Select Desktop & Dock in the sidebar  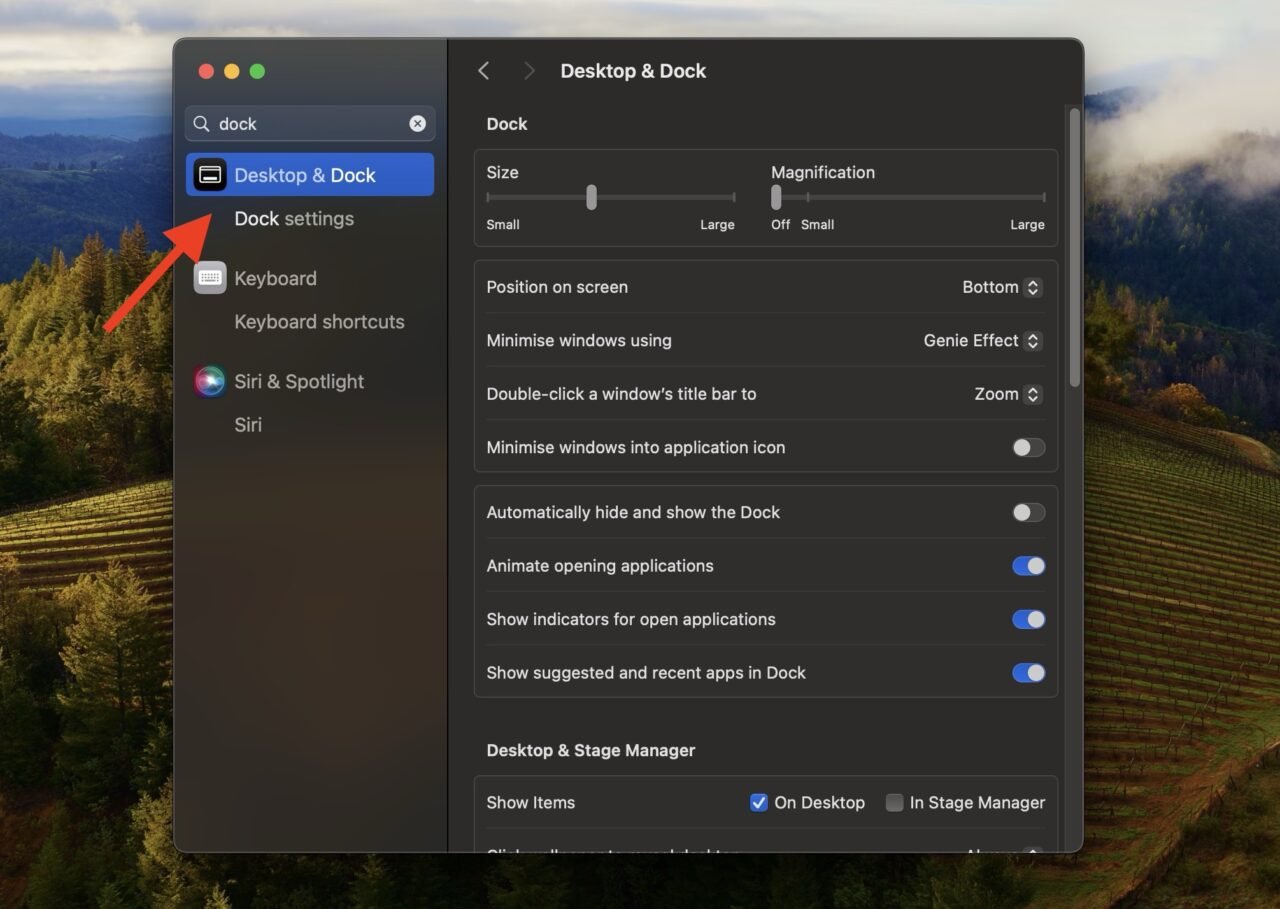(310, 175)
